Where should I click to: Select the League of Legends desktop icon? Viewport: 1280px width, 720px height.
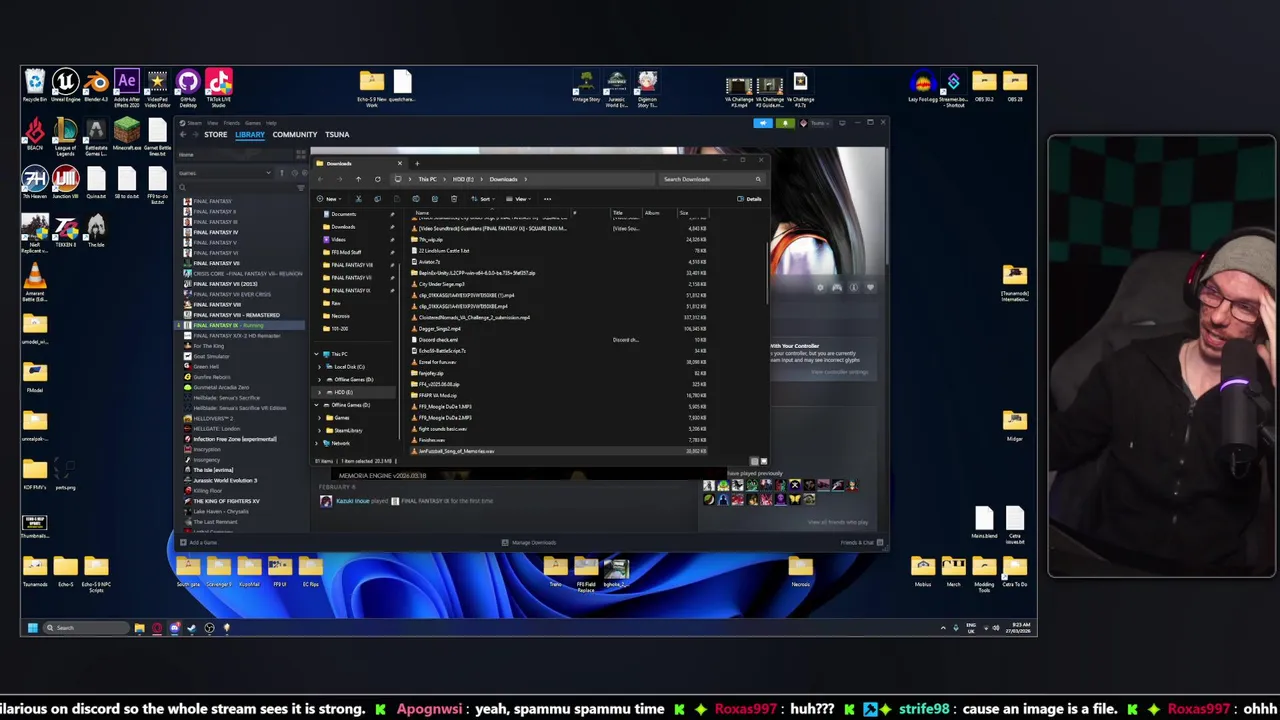[65, 137]
